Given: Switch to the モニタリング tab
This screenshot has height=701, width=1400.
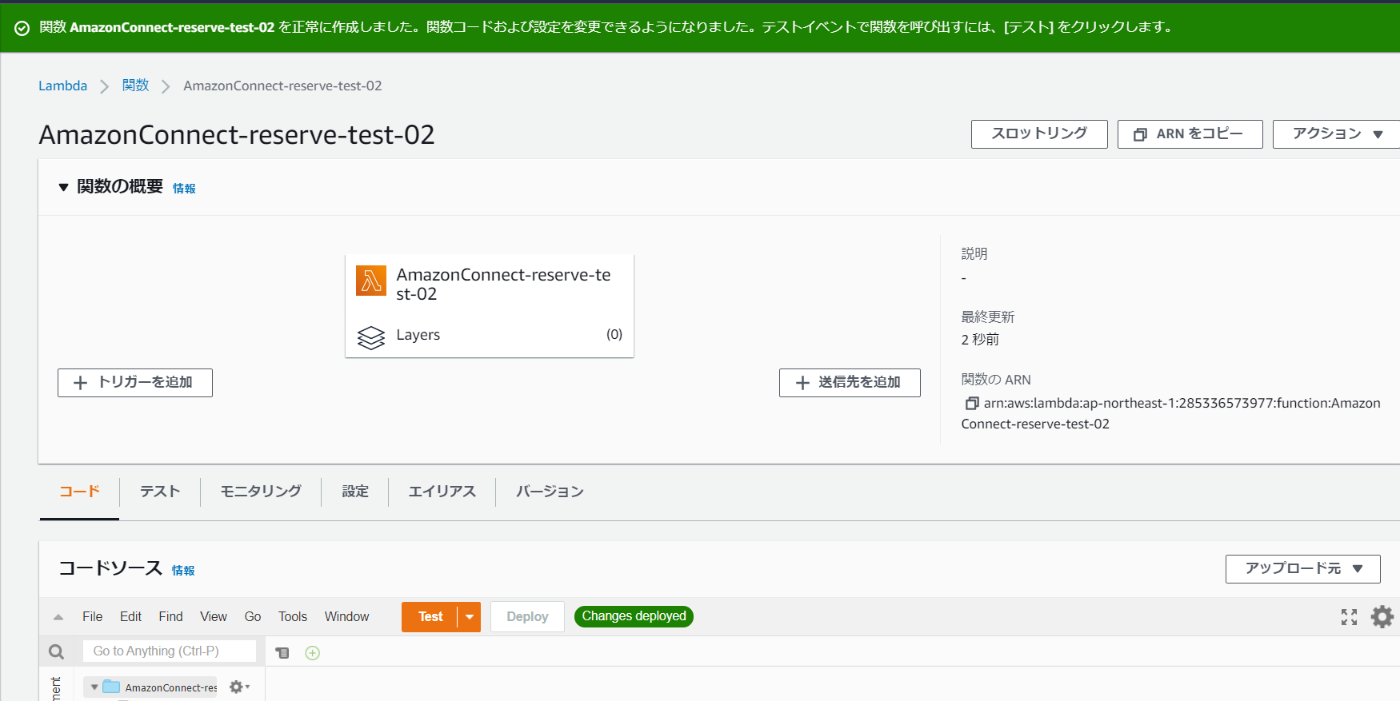Looking at the screenshot, I should (x=261, y=491).
